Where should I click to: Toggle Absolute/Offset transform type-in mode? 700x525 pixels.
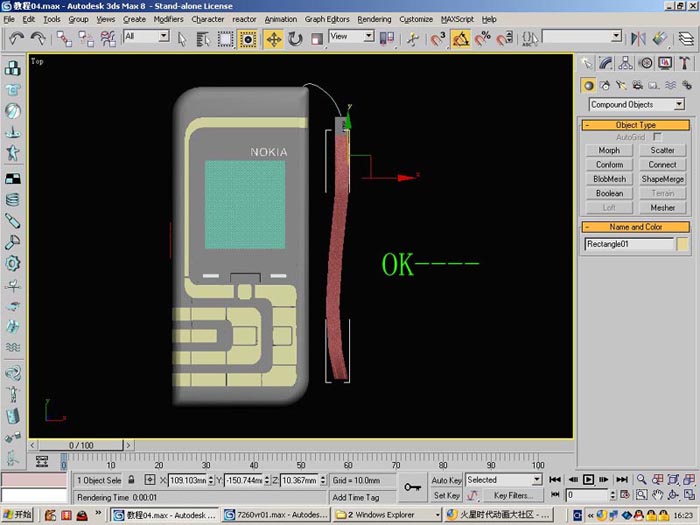pyautogui.click(x=150, y=480)
